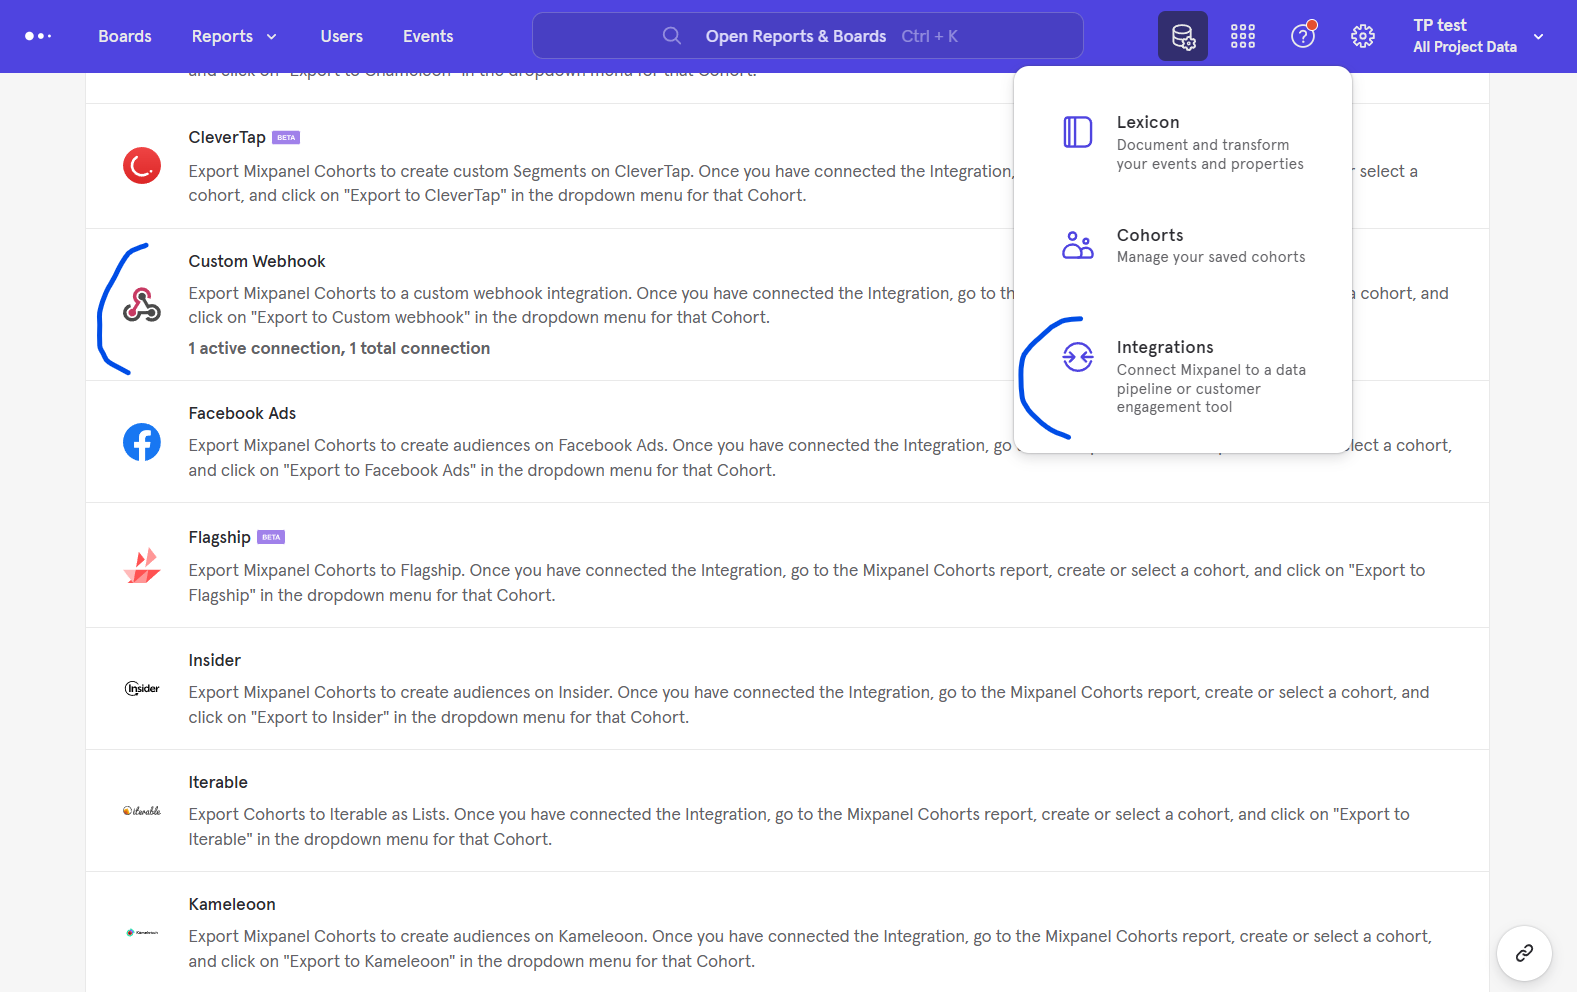Click the Flagship logo icon
1577x992 pixels.
point(142,566)
